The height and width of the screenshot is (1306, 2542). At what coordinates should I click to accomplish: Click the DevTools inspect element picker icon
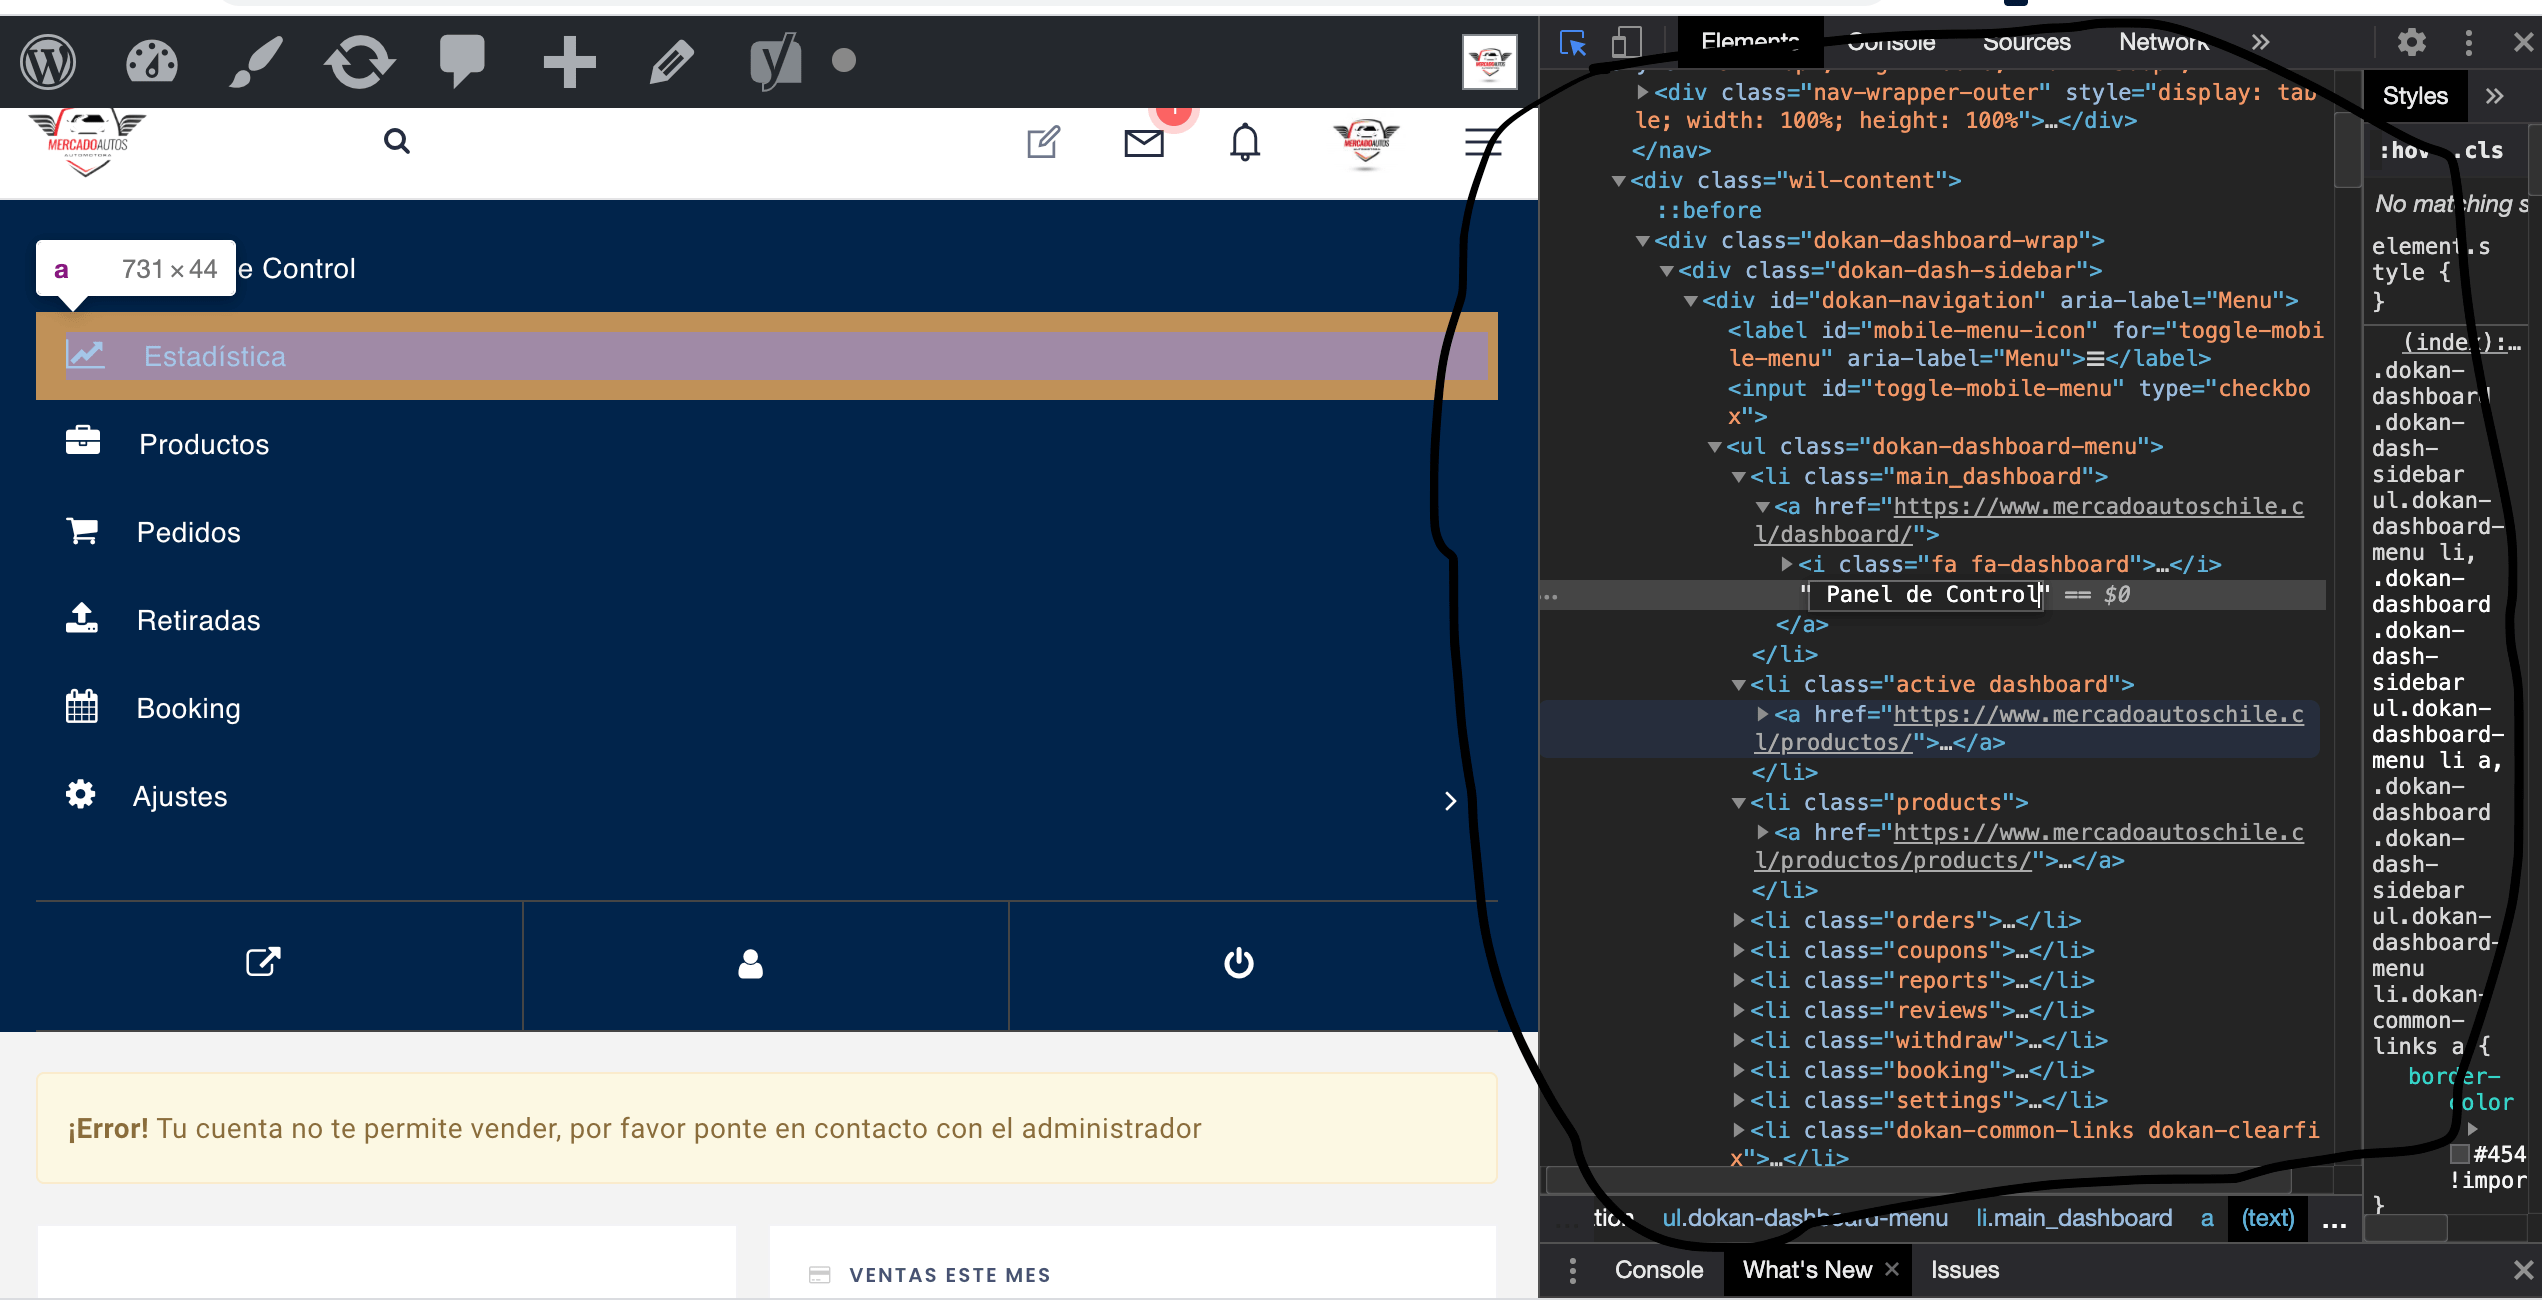[1572, 43]
